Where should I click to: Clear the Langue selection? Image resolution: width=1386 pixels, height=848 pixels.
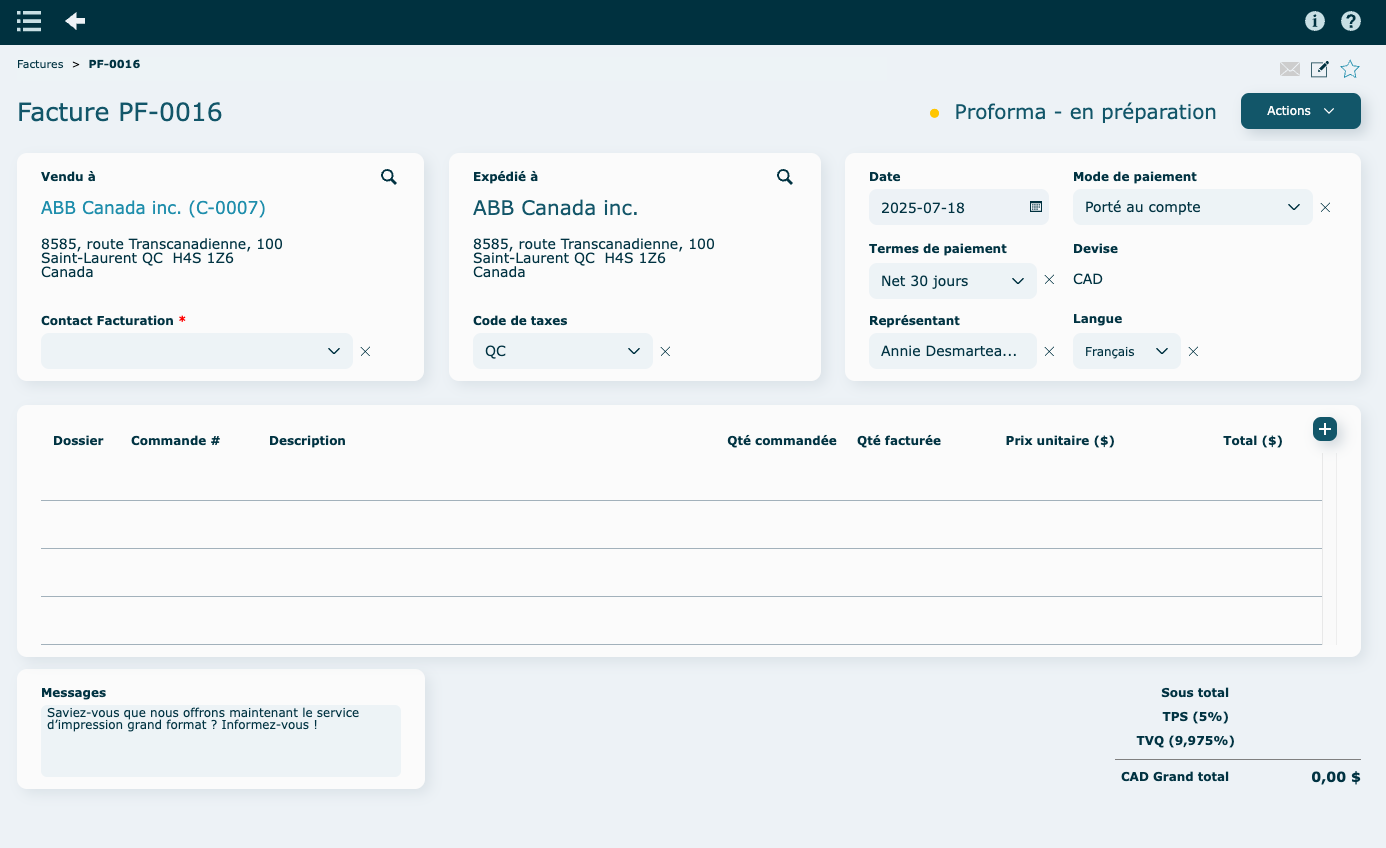1193,352
